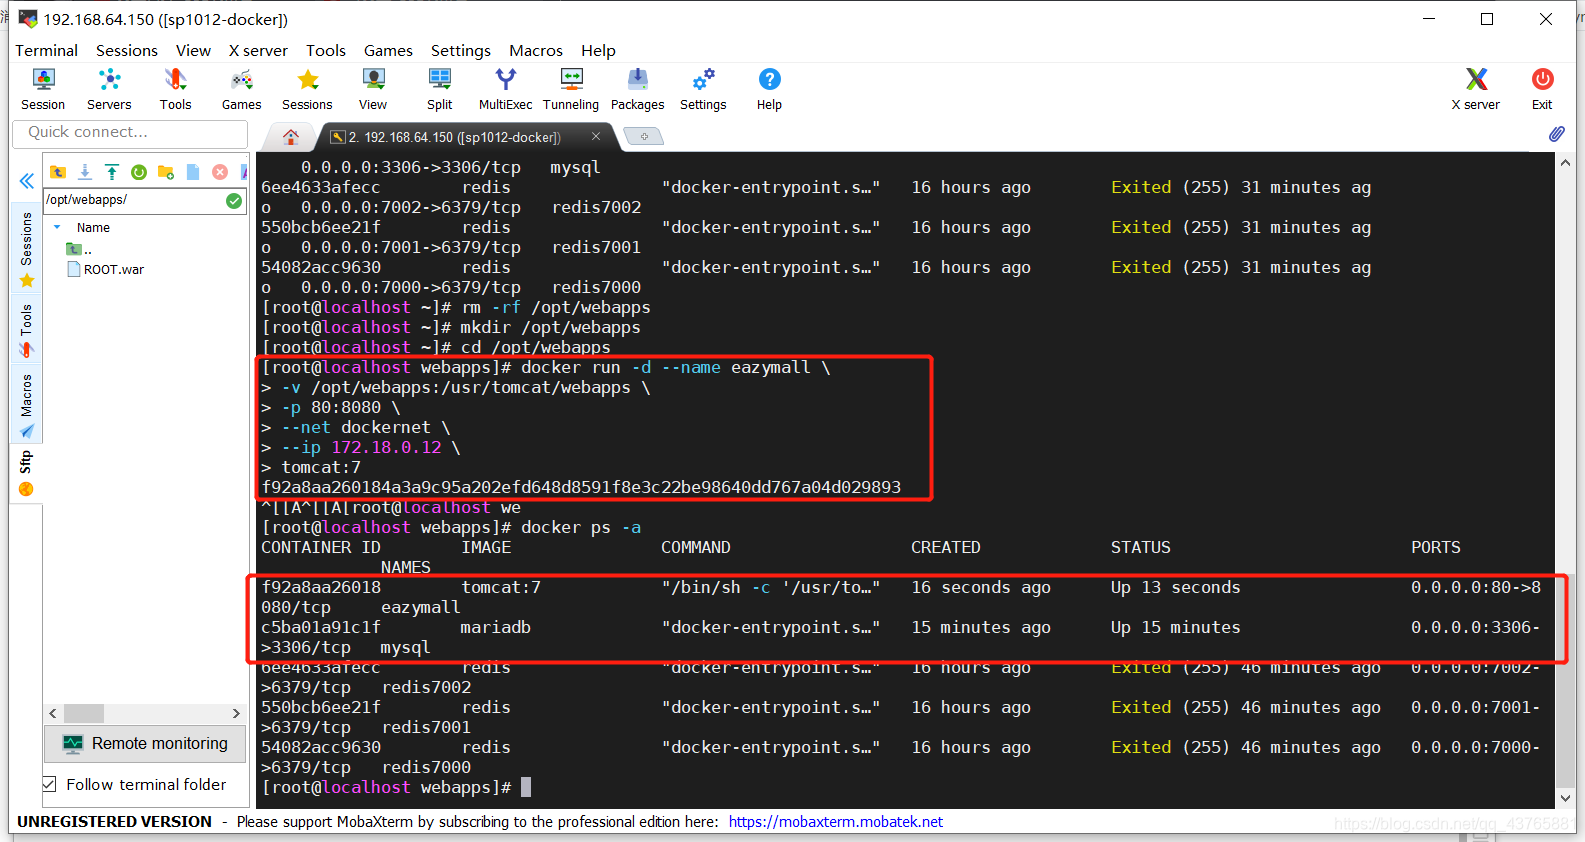This screenshot has width=1585, height=842.
Task: Open the Games menu
Action: click(388, 50)
